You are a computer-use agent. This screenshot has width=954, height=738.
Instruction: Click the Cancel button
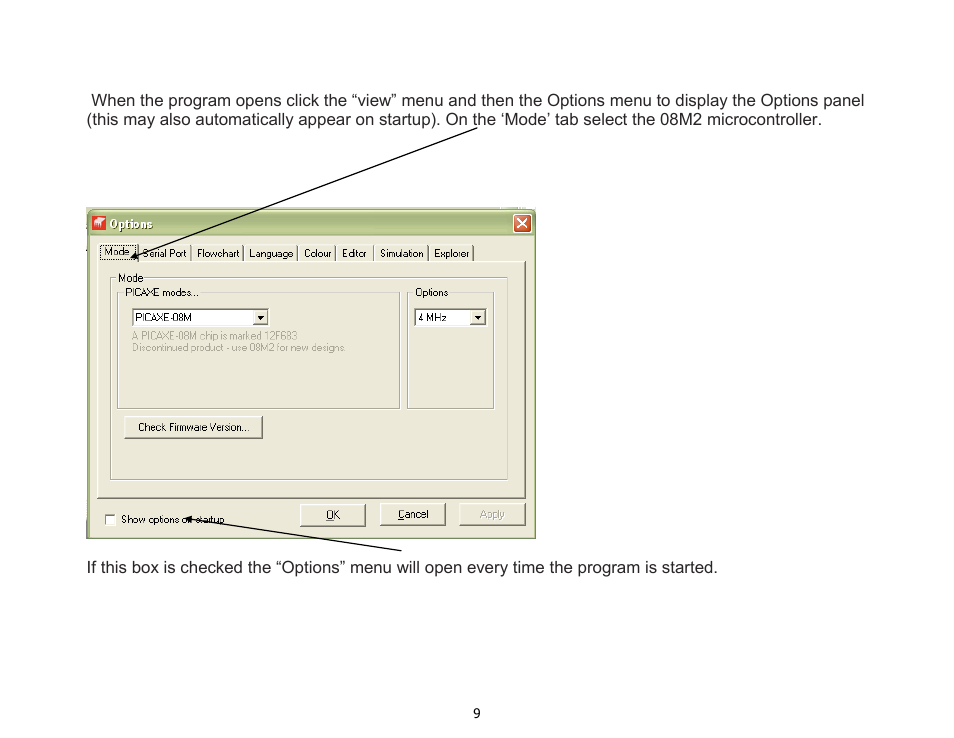(x=413, y=514)
